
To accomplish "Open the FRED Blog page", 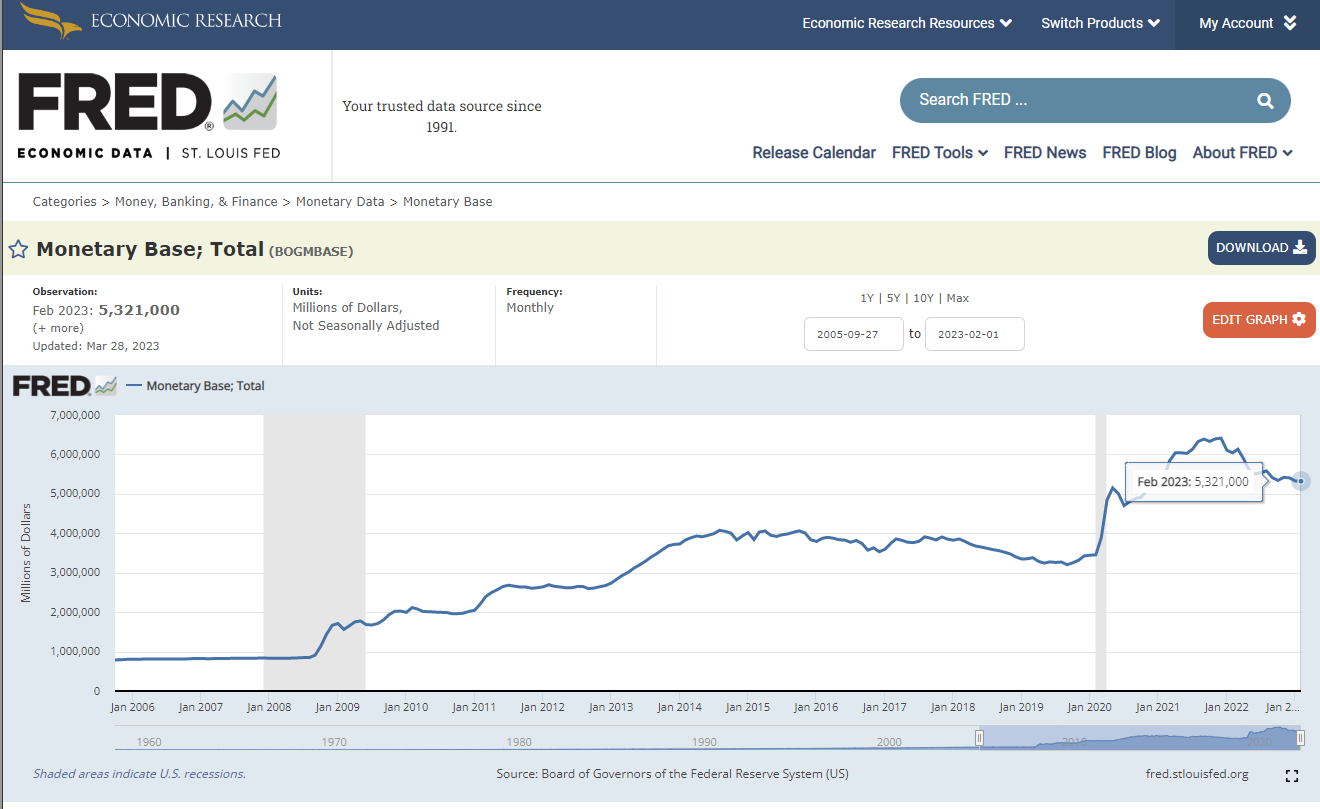I will click(x=1139, y=153).
